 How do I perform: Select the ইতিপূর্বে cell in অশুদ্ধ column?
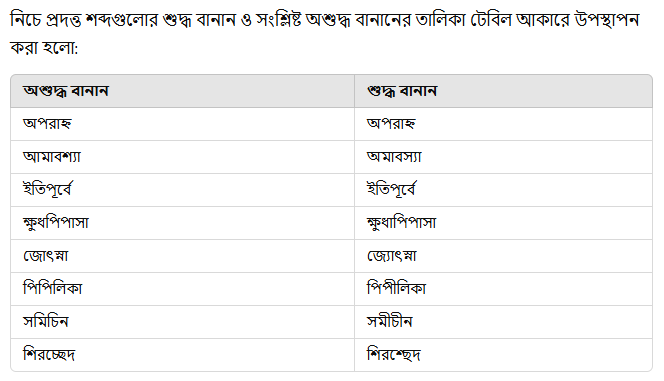(x=183, y=190)
